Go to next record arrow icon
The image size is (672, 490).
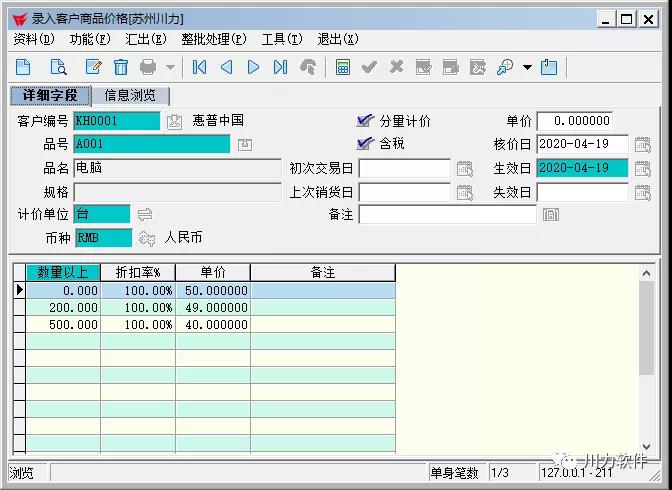coord(253,67)
